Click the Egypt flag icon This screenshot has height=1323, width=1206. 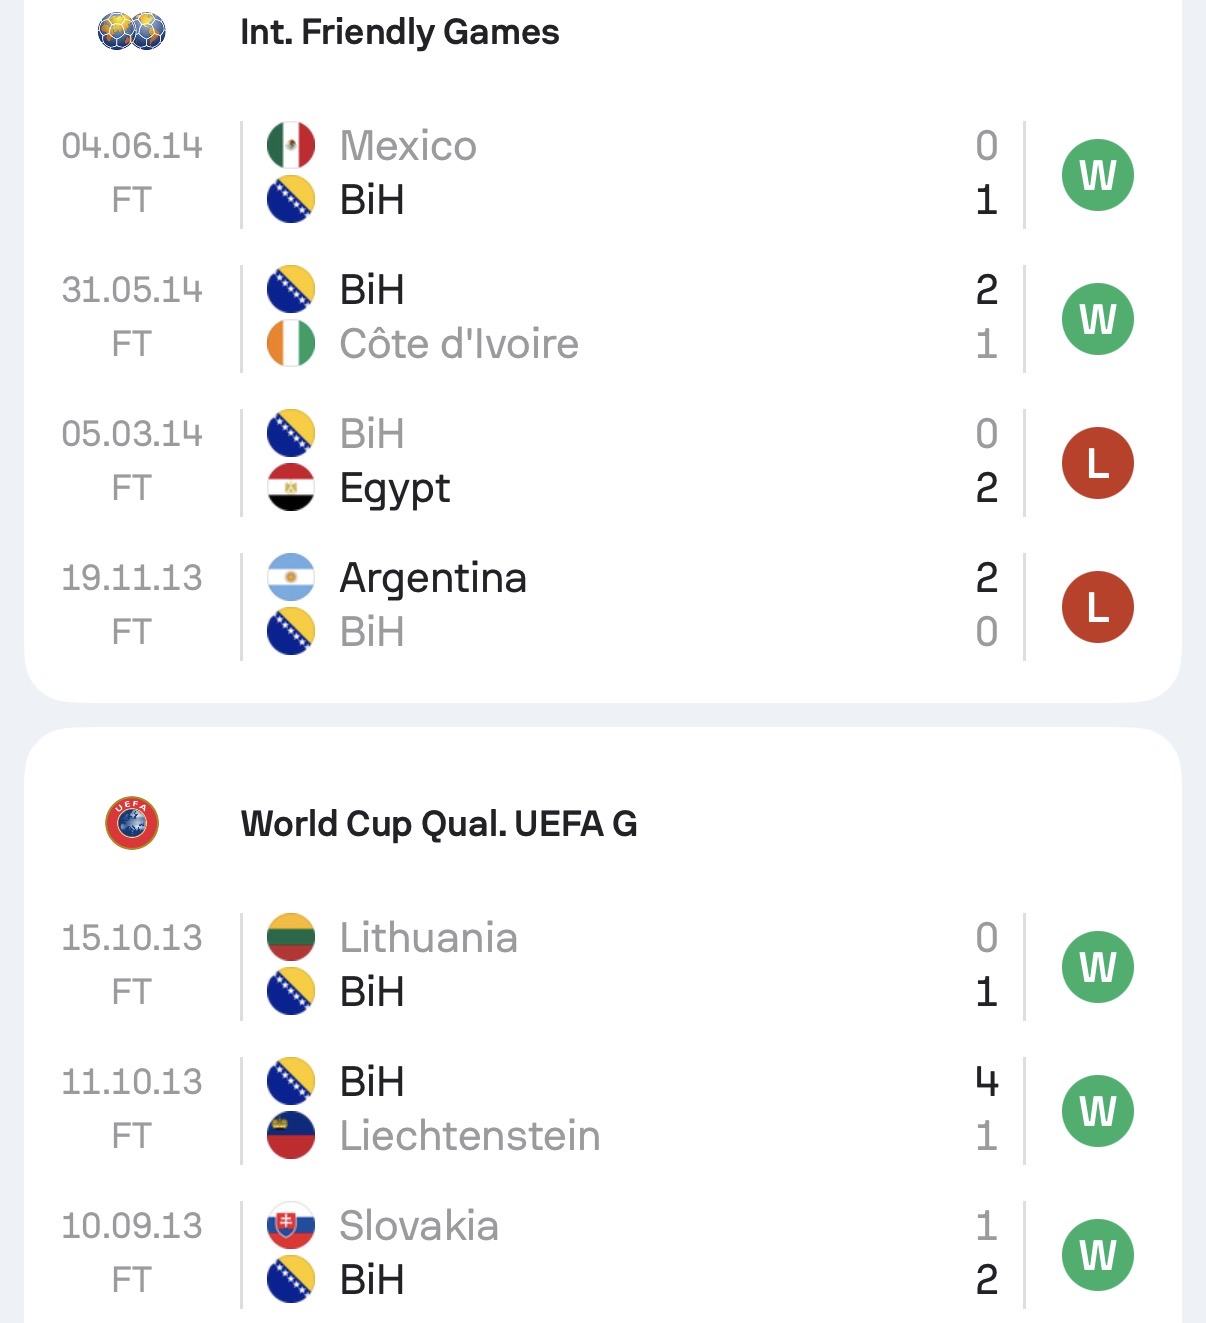[291, 488]
